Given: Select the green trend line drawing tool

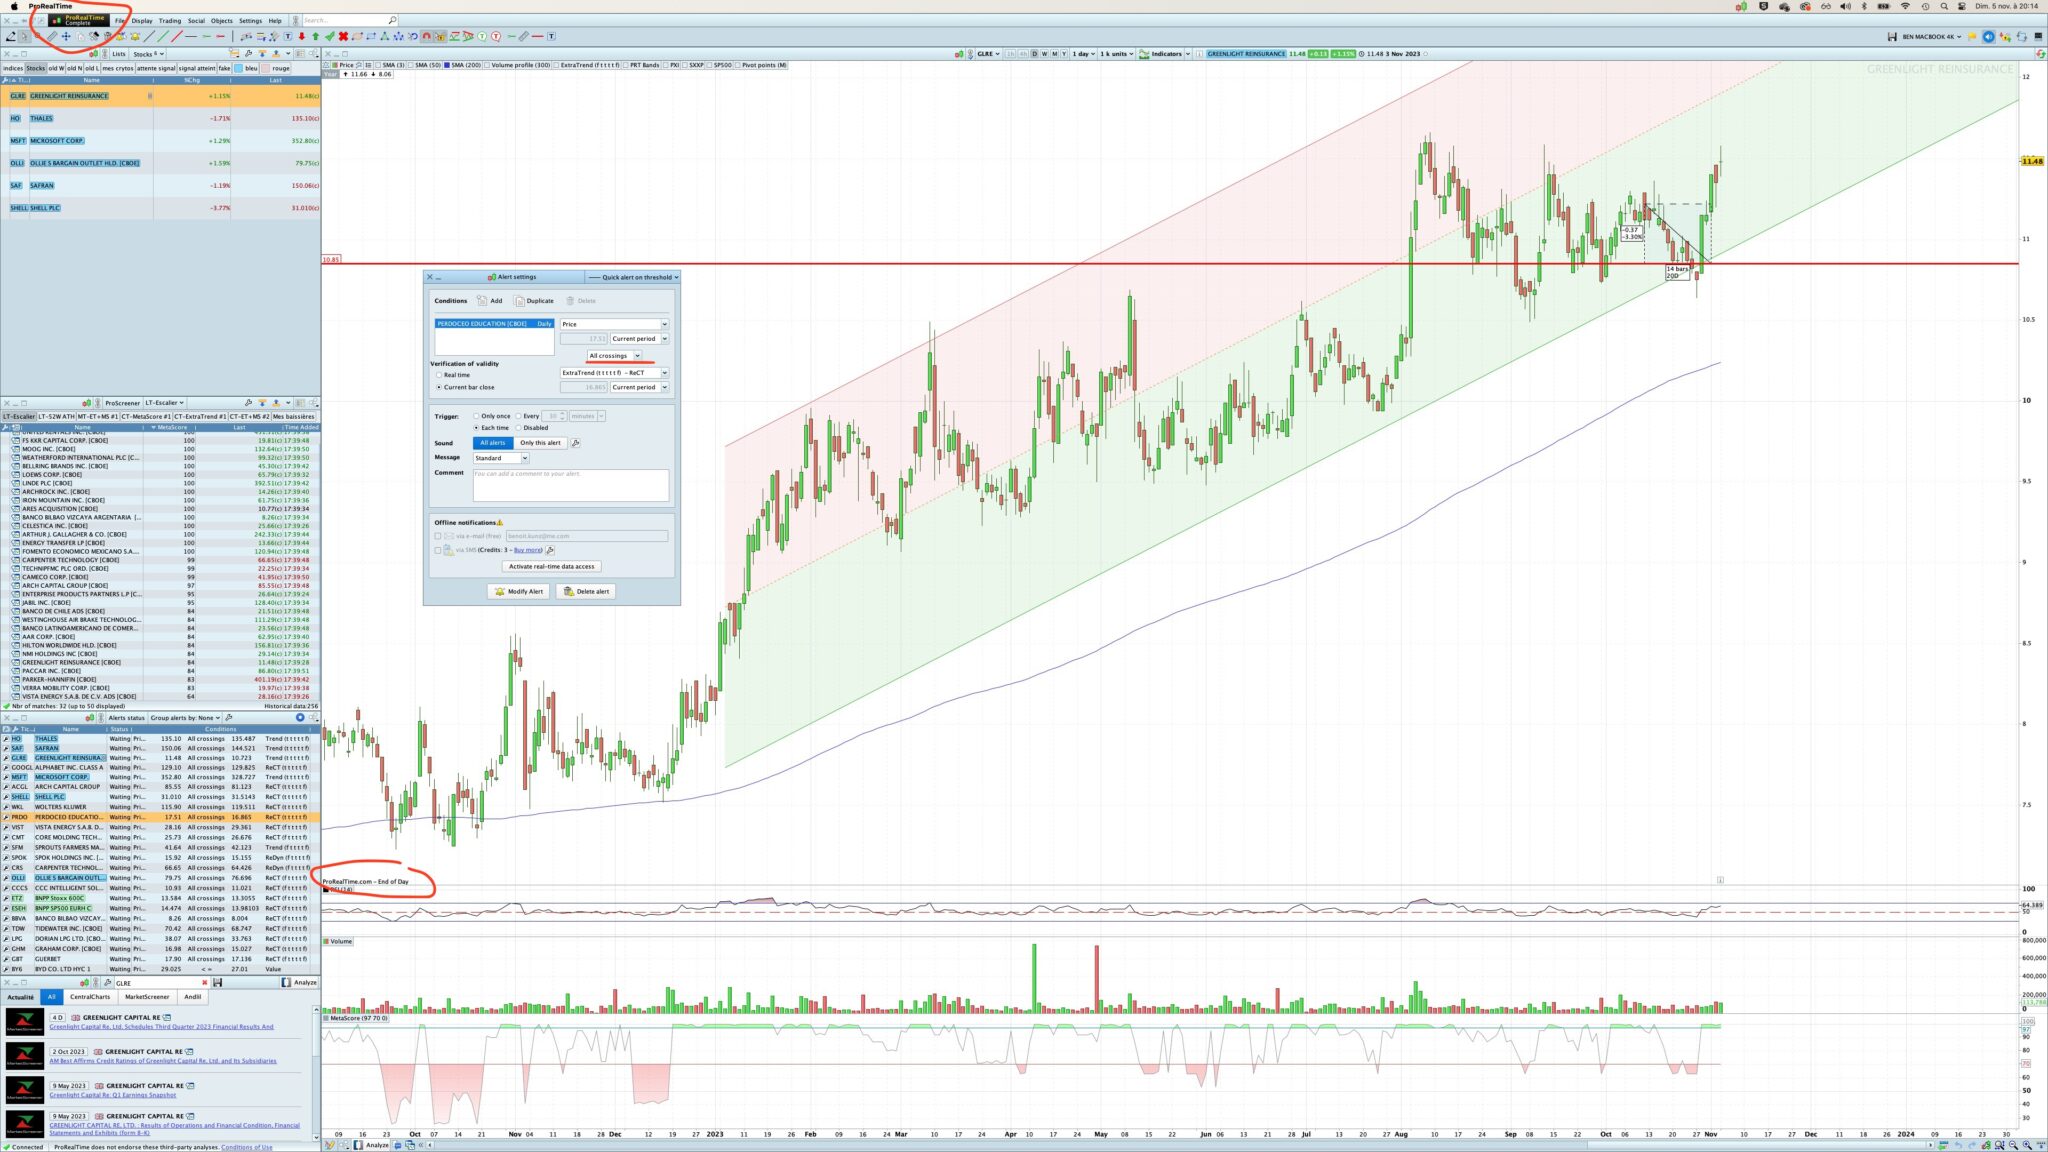Looking at the screenshot, I should (x=162, y=36).
